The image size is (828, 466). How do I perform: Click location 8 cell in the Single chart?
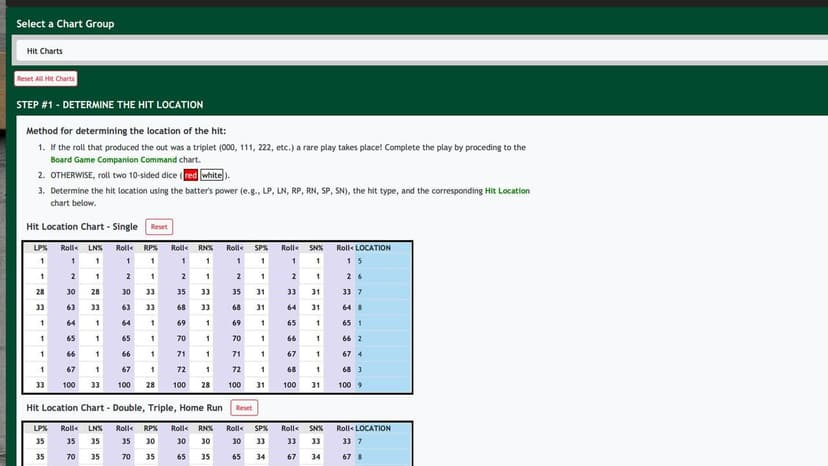click(x=383, y=307)
